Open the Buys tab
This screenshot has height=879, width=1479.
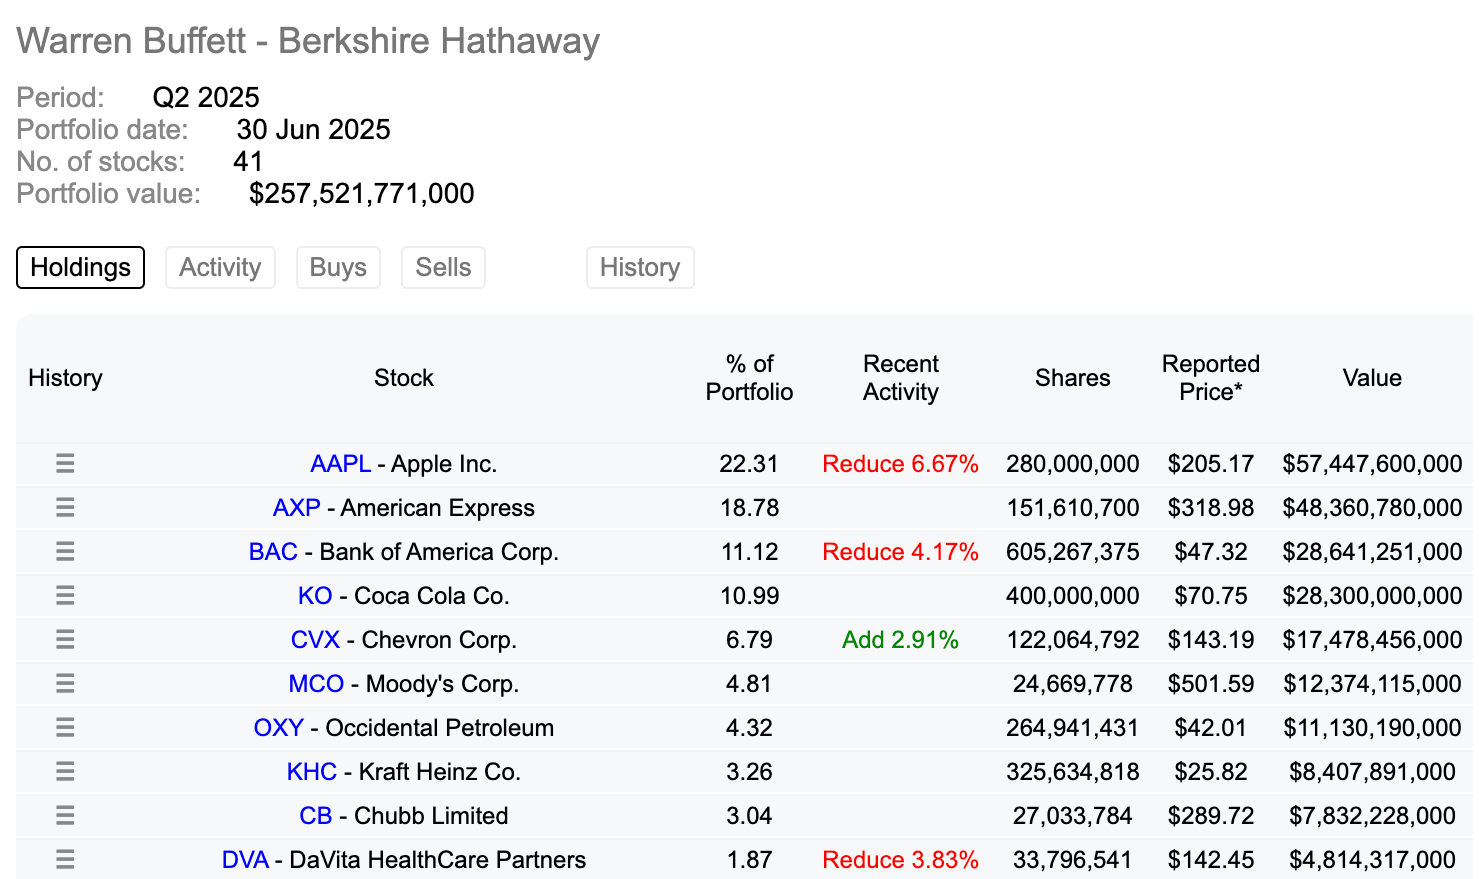tap(338, 267)
